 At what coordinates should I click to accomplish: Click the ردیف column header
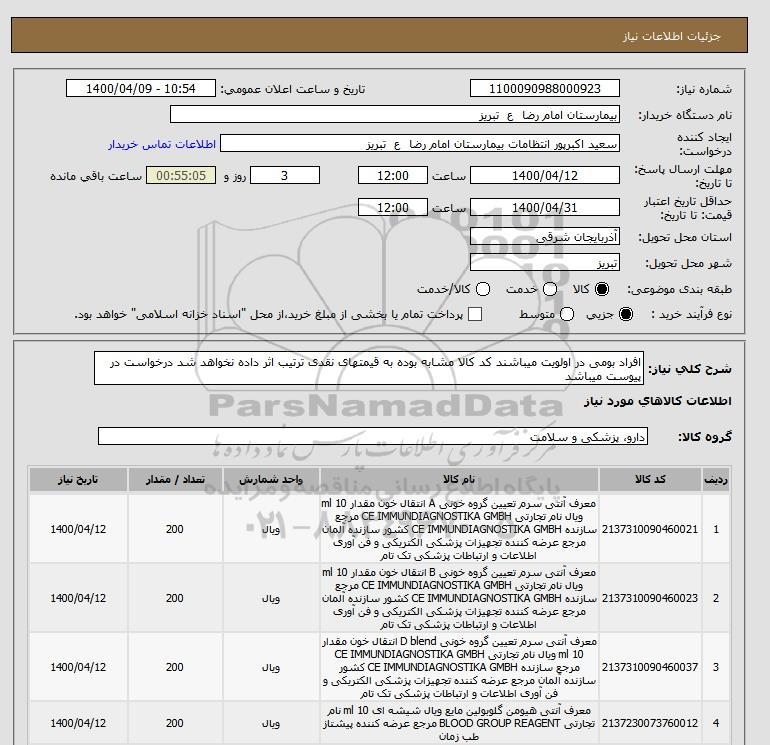(x=715, y=479)
